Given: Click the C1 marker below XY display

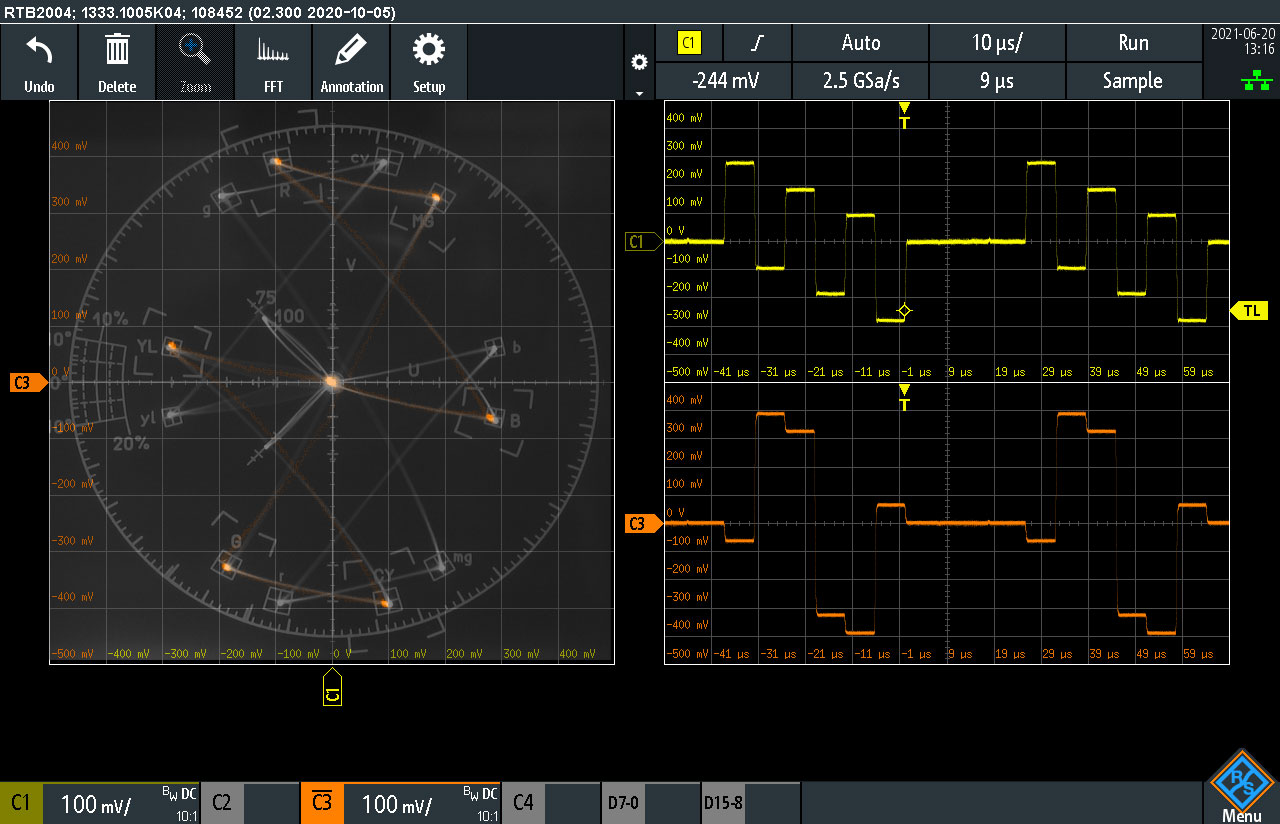Looking at the screenshot, I should (332, 689).
